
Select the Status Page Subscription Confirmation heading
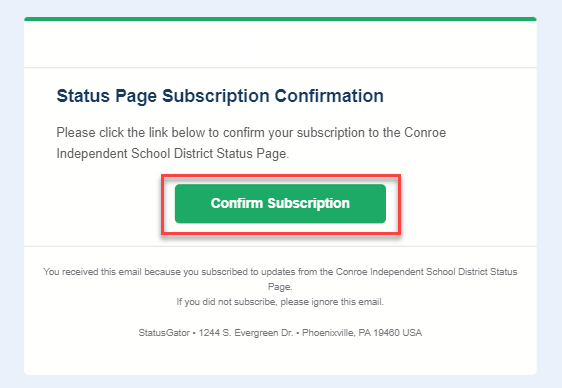[x=220, y=96]
